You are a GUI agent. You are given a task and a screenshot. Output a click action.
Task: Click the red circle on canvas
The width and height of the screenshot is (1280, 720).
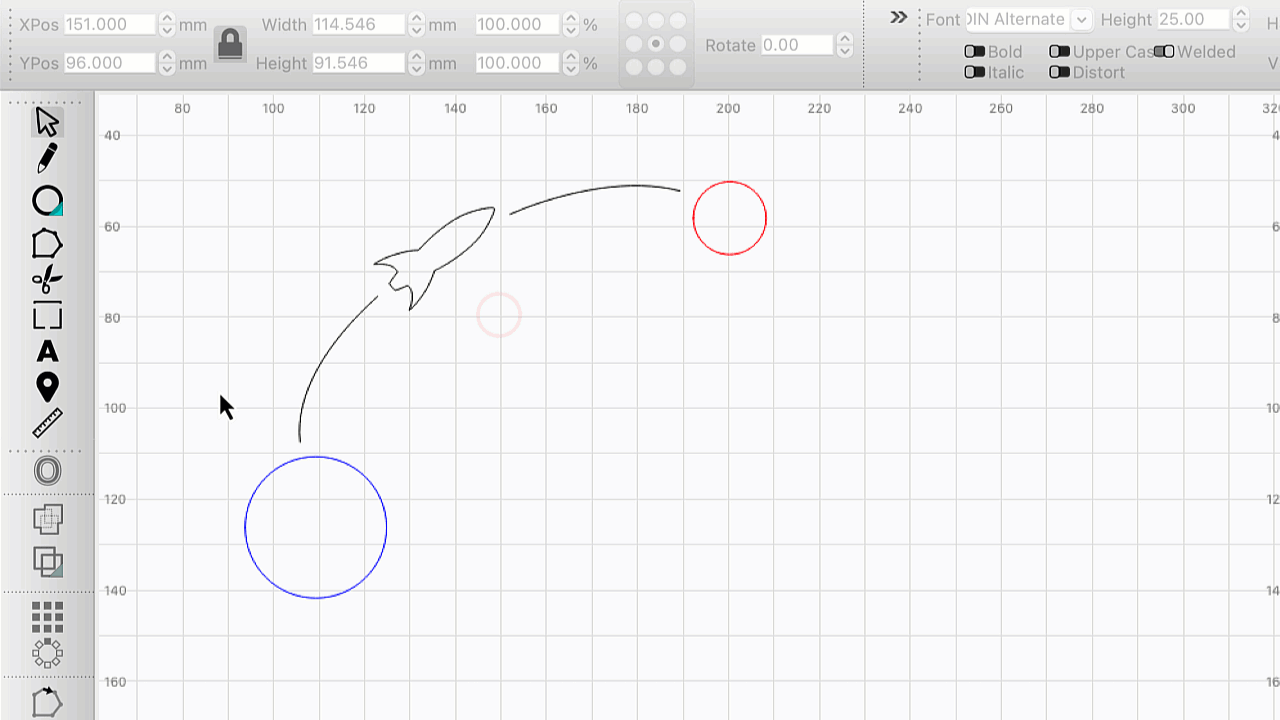click(766, 218)
